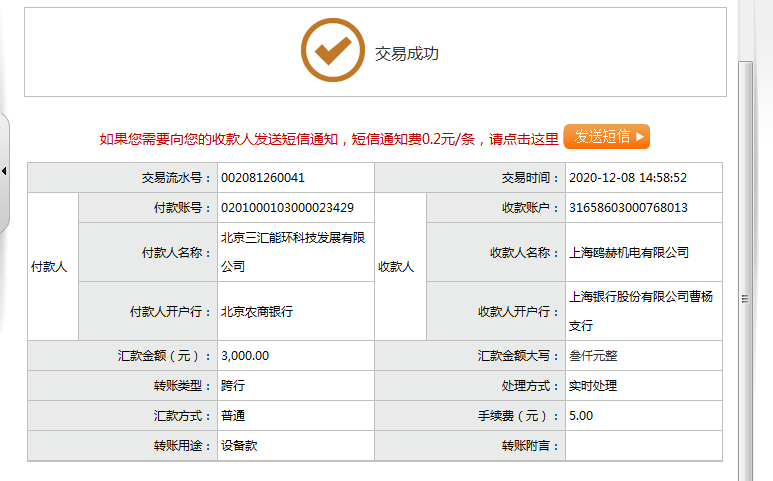The image size is (773, 481).
Task: Click the 发送短信 button
Action: pyautogui.click(x=607, y=137)
